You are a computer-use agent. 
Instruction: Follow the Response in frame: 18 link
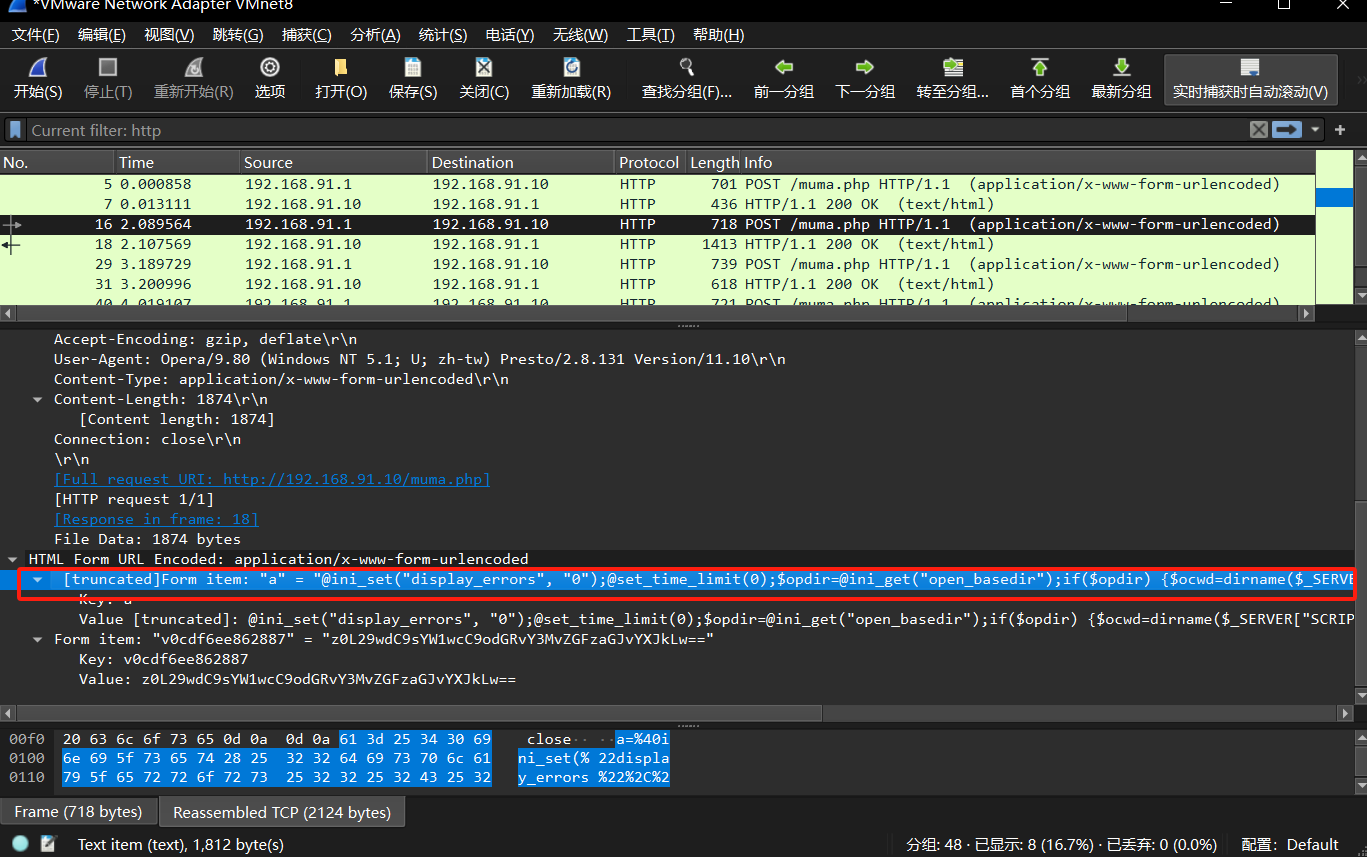coord(156,519)
